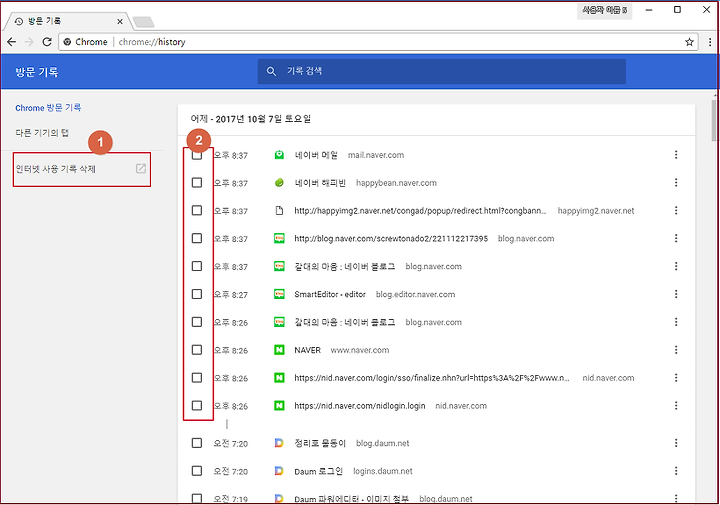Check the box for 네이버 메일 entry
The height and width of the screenshot is (505, 720).
click(x=197, y=155)
